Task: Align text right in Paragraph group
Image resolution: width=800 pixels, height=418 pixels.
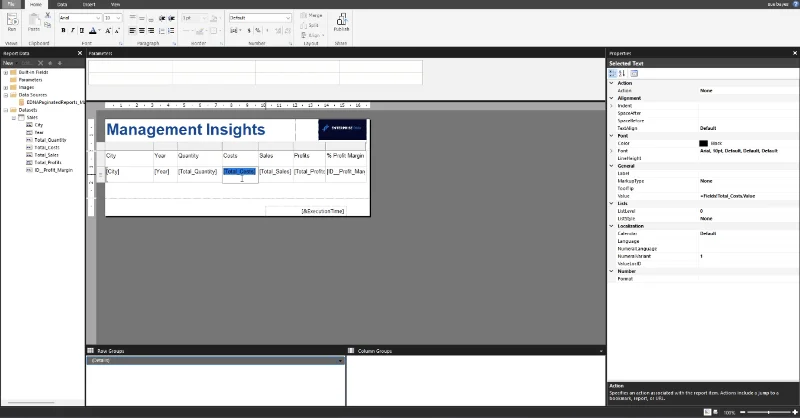Action: point(151,31)
